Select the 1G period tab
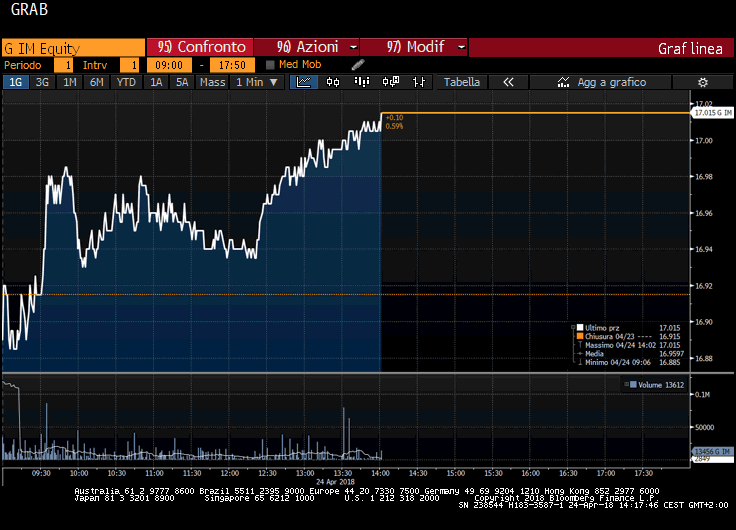The image size is (736, 530). pos(15,82)
